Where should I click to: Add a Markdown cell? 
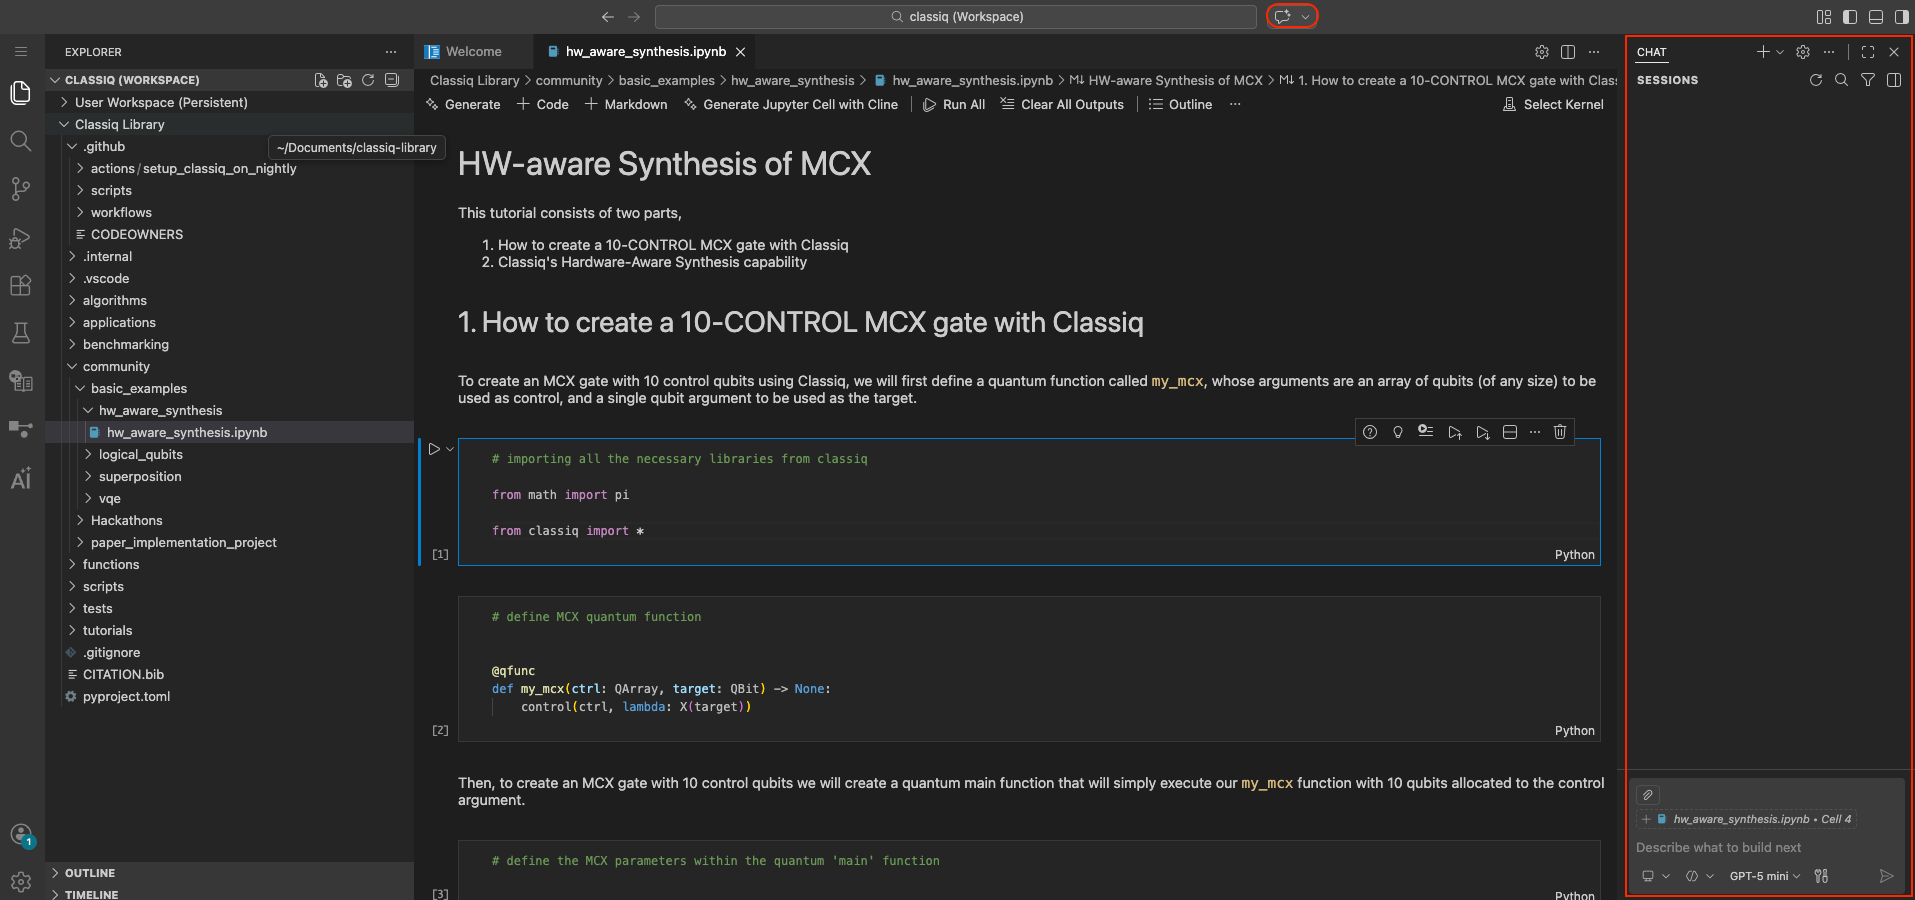pos(626,104)
